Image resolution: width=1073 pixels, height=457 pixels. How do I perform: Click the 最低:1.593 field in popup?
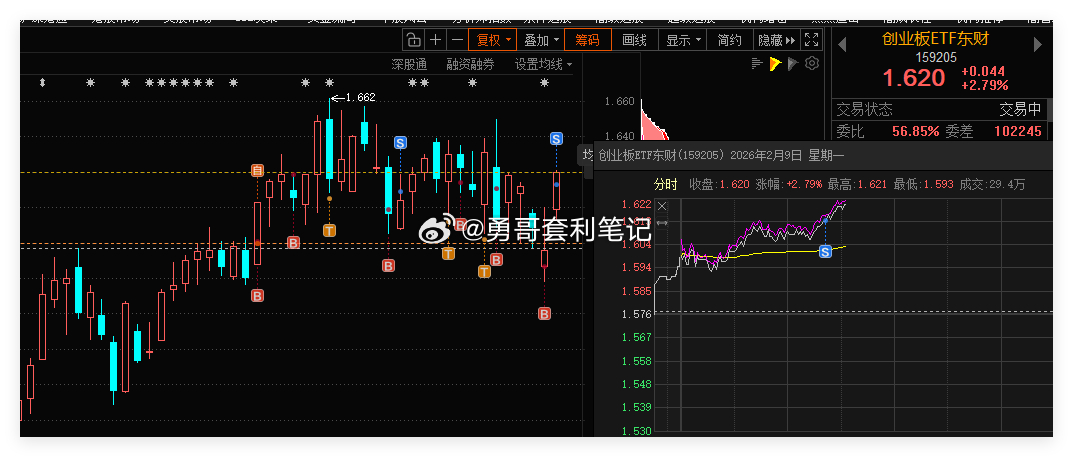tap(924, 184)
